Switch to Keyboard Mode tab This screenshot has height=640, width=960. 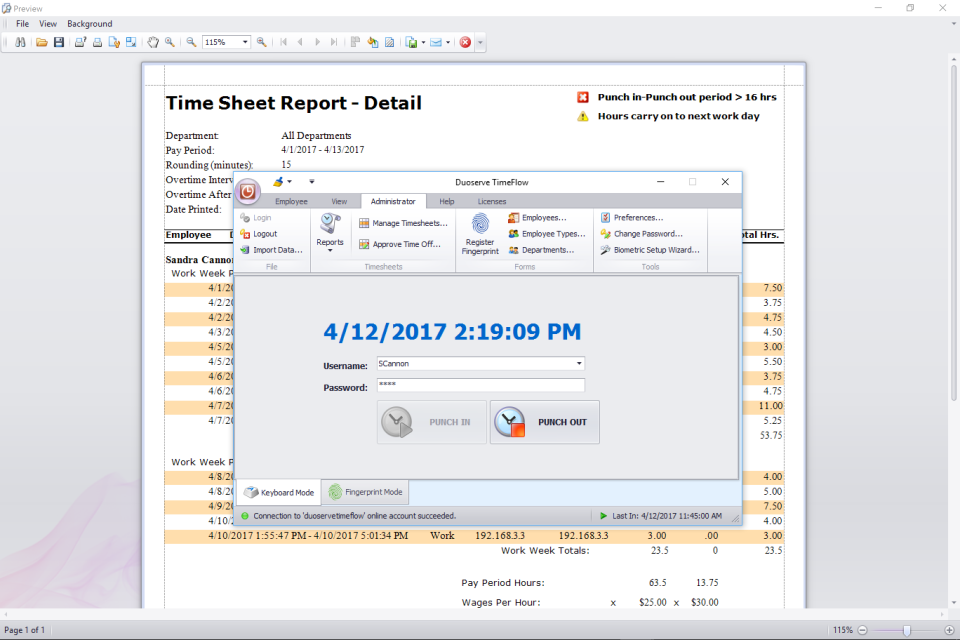(279, 492)
